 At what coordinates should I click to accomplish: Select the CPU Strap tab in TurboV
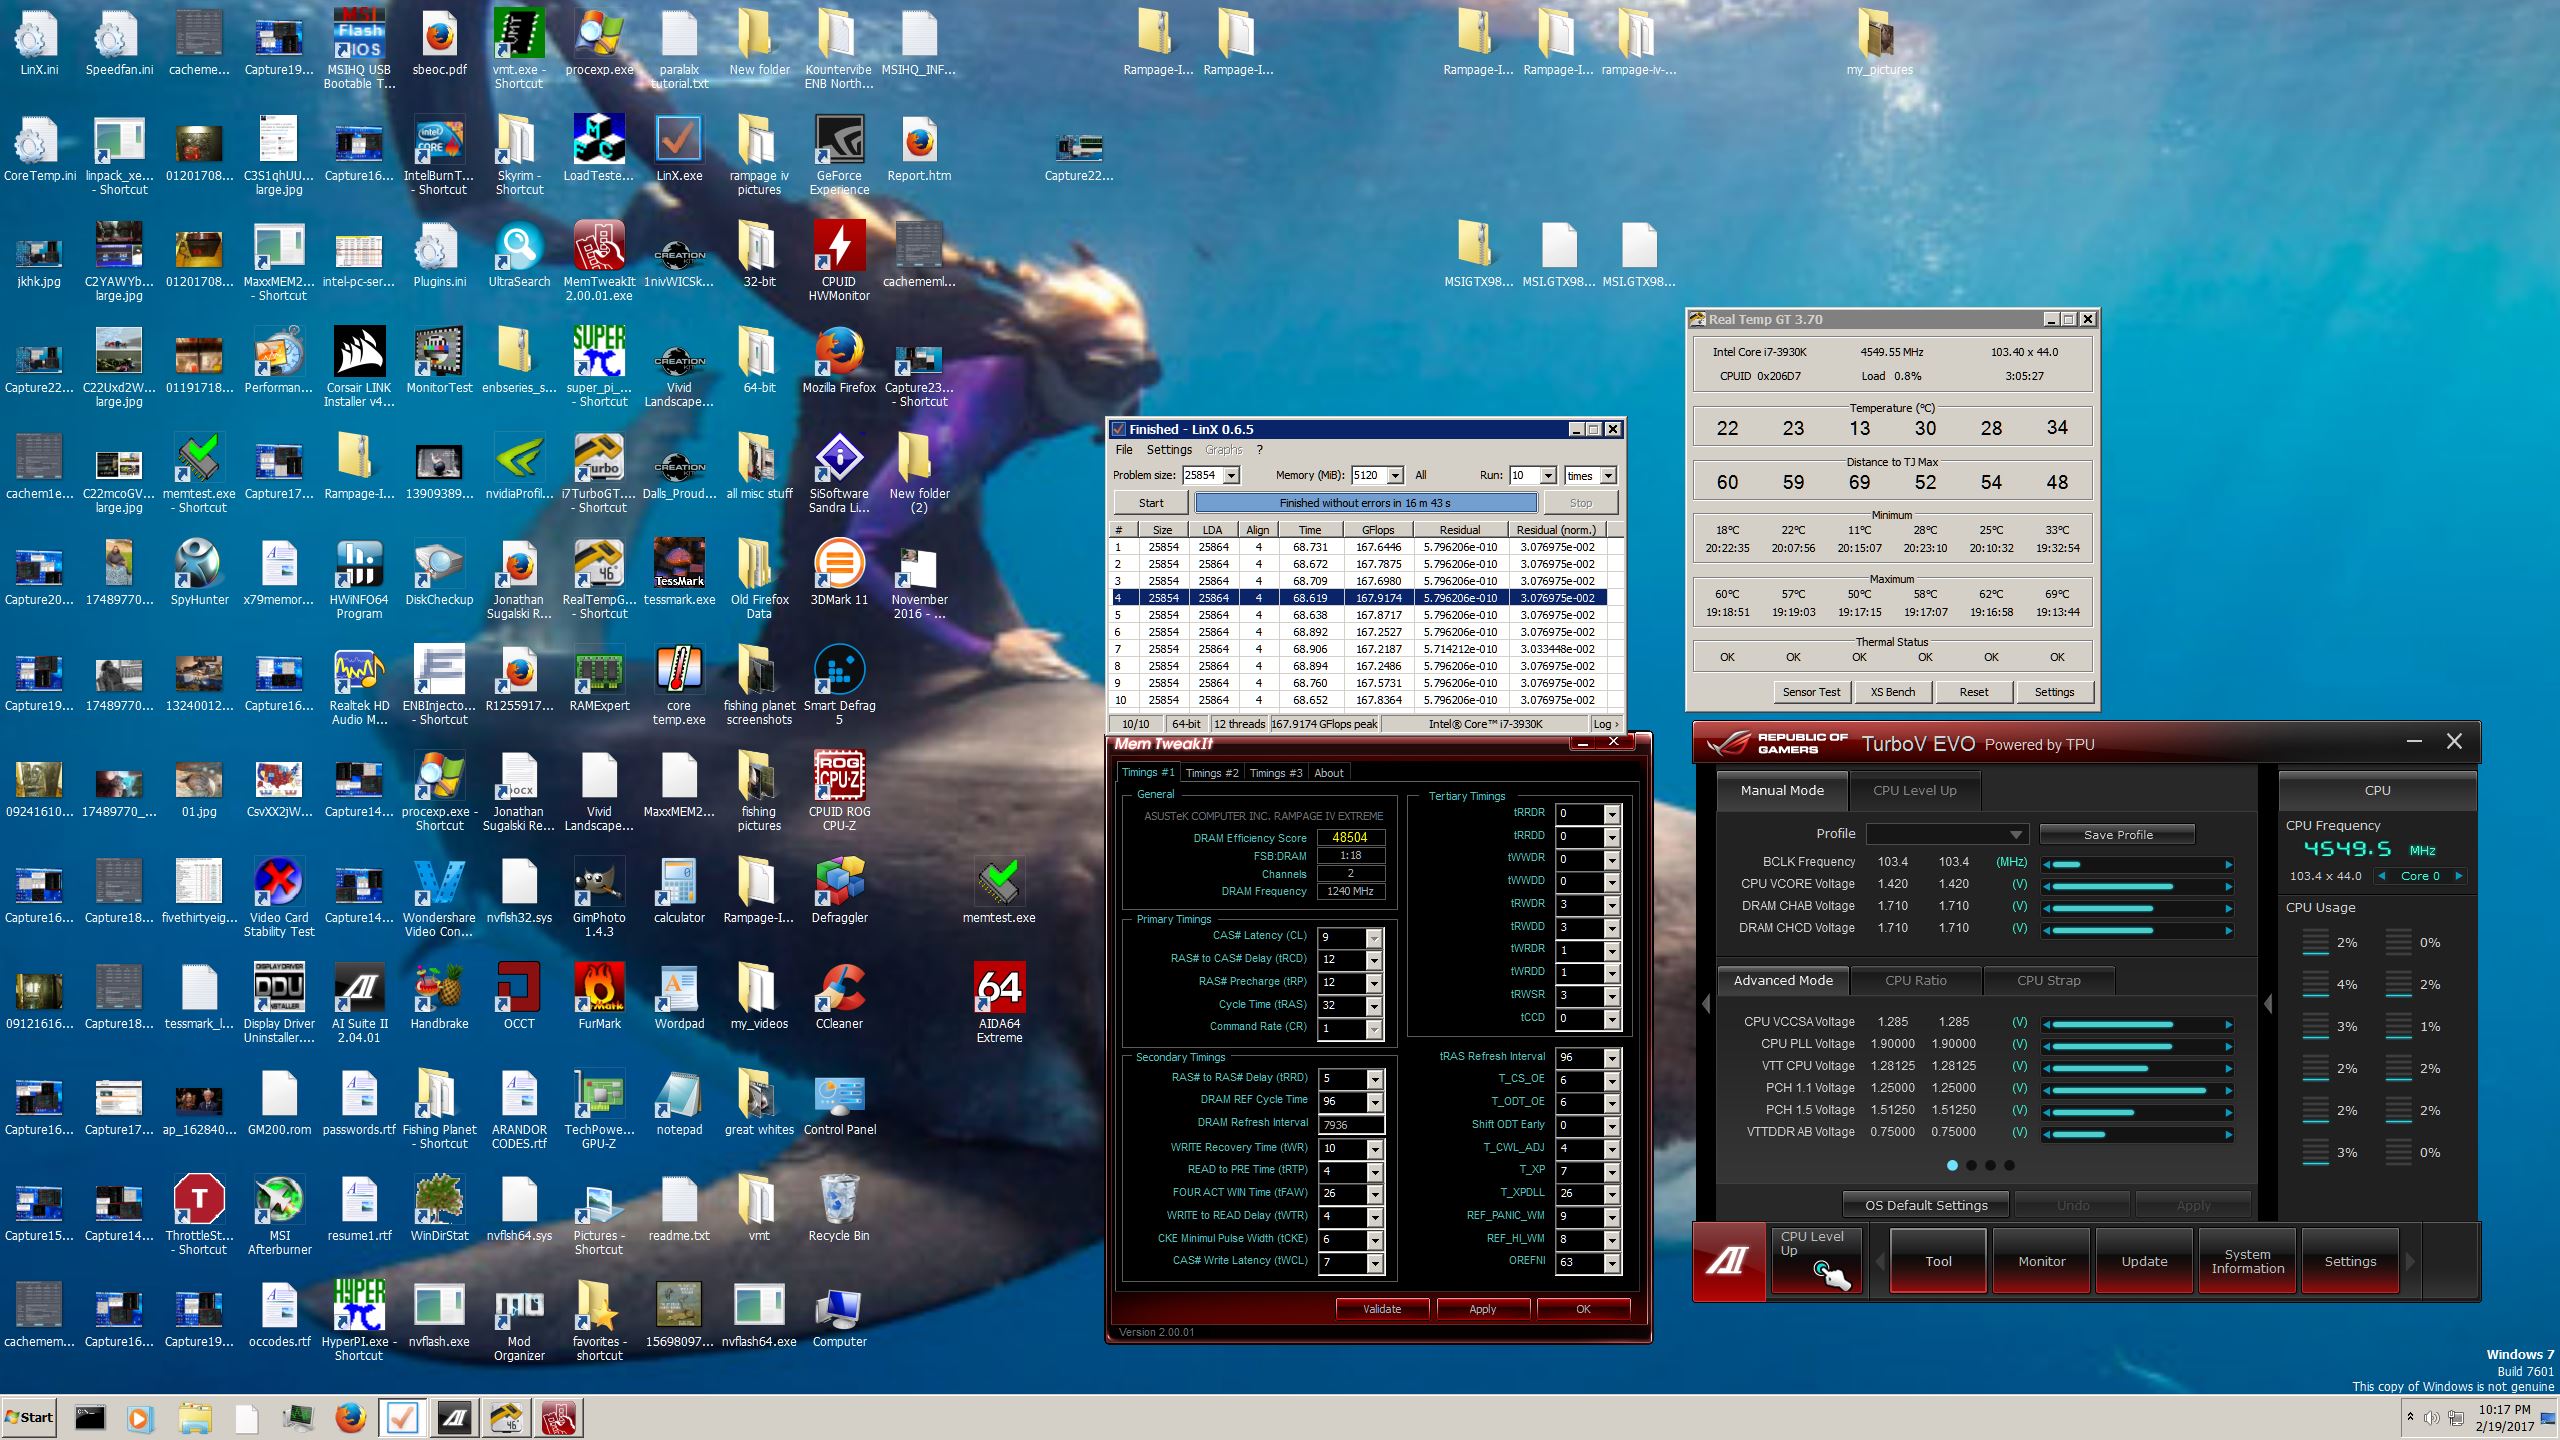[2048, 980]
